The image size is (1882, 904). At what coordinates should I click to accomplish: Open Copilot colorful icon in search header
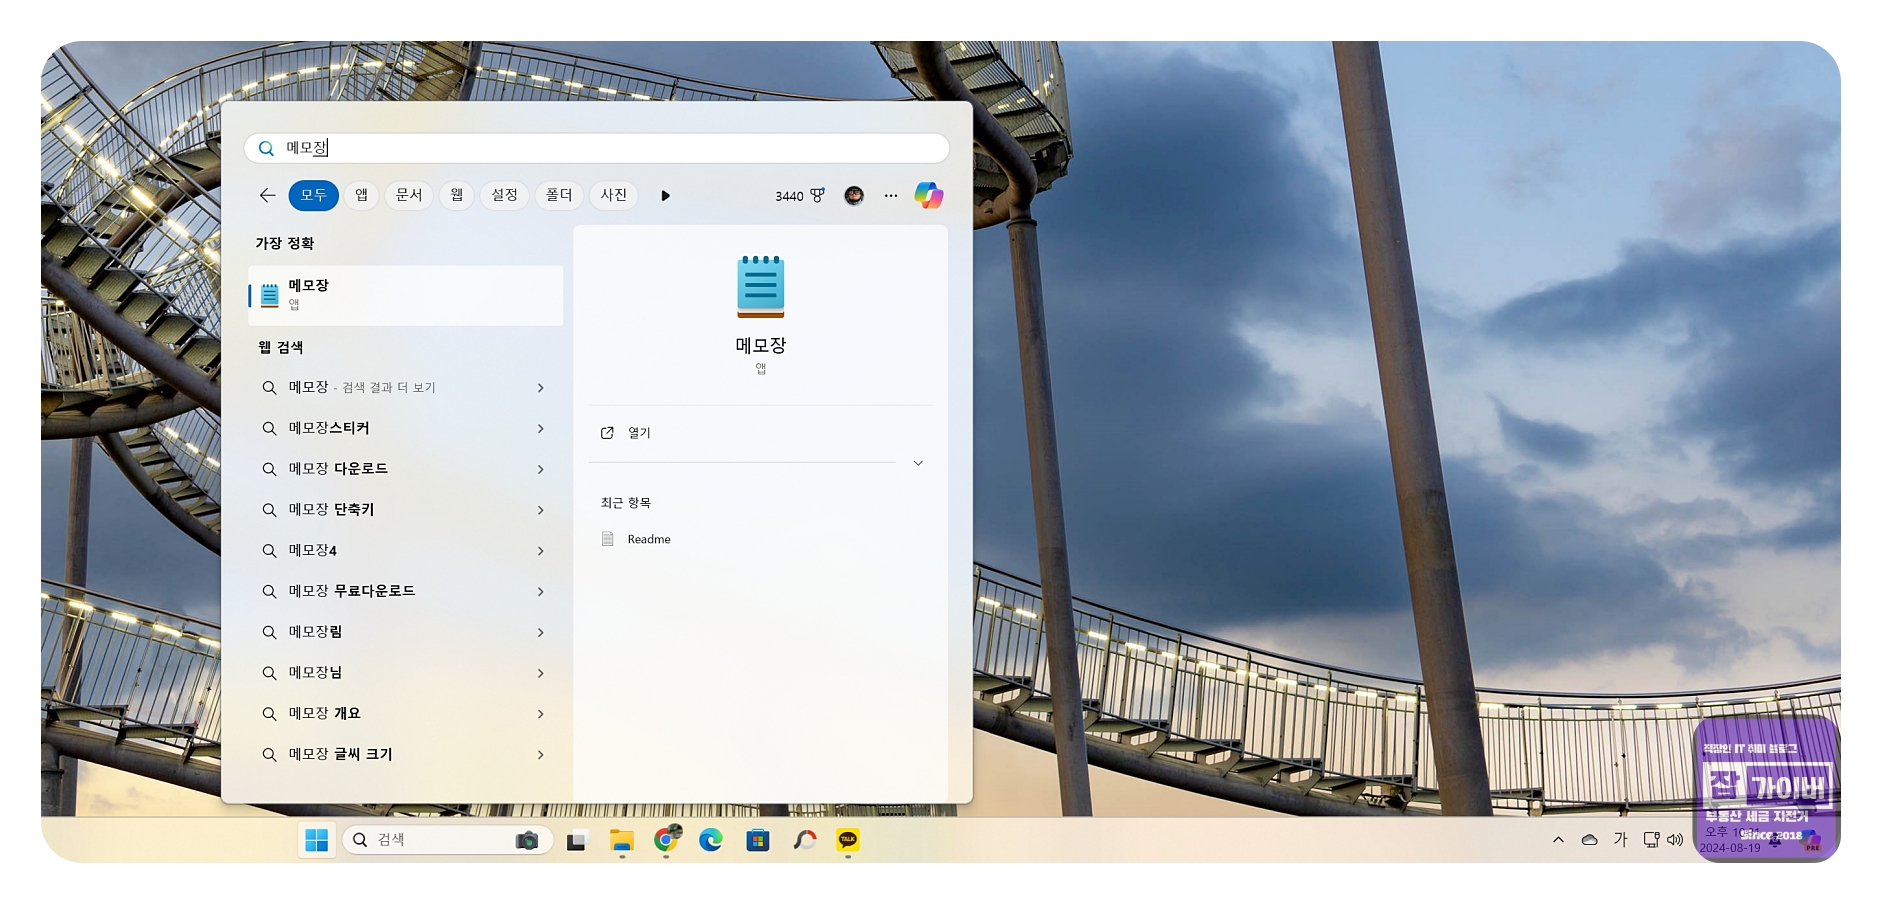point(929,195)
